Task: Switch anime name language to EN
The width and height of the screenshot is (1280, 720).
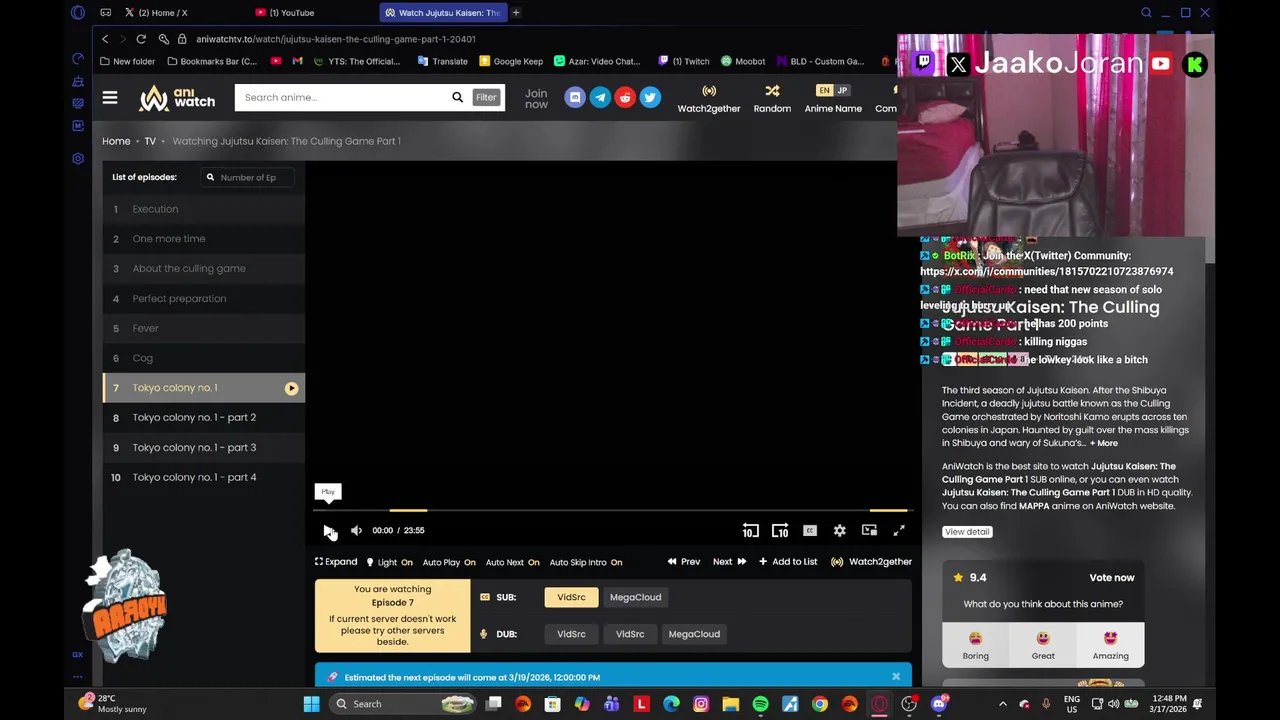Action: pyautogui.click(x=824, y=90)
